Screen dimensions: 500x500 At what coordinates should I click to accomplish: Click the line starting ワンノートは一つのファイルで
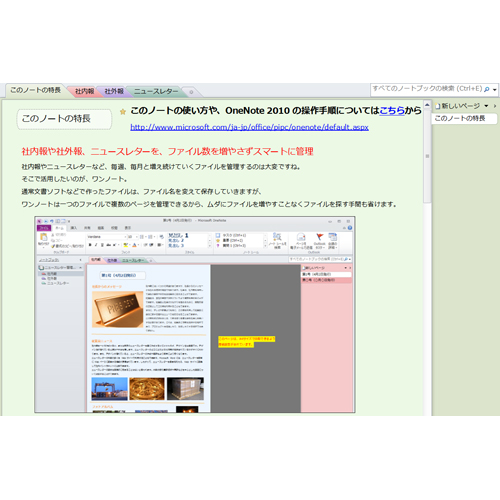[209, 204]
